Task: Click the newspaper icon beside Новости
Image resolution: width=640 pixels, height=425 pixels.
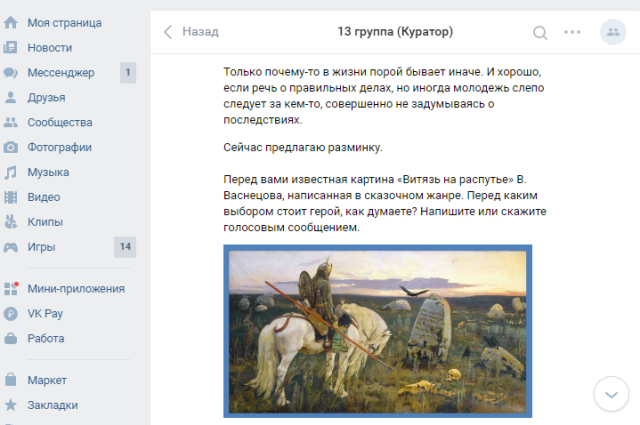Action: click(11, 48)
